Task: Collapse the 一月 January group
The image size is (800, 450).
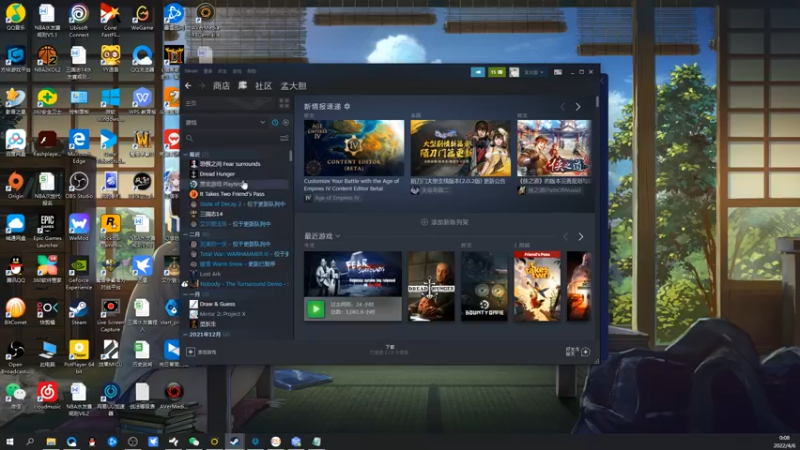Action: pyautogui.click(x=186, y=294)
